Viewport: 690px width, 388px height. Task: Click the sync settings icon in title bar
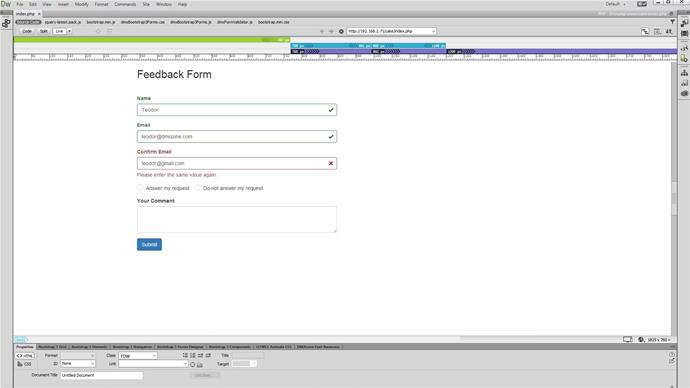coord(642,4)
